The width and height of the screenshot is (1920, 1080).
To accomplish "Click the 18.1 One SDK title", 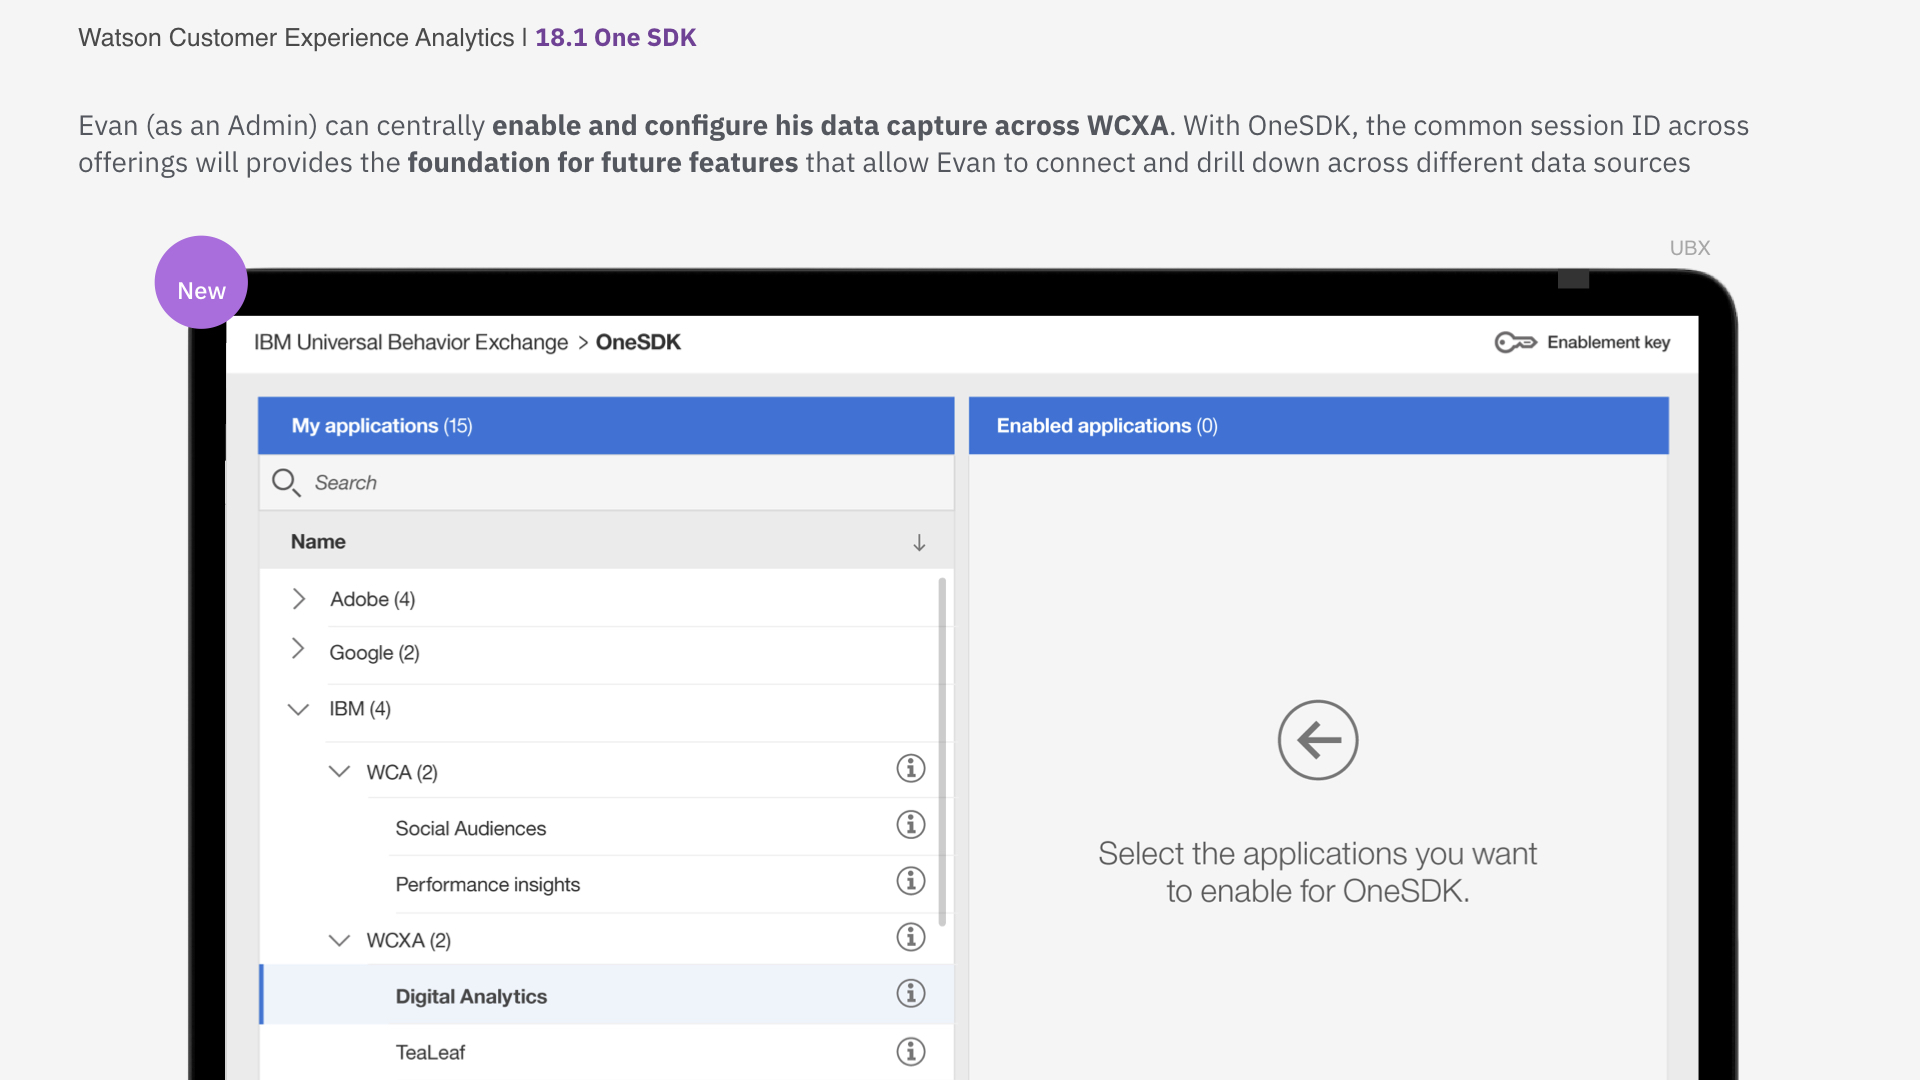I will (x=615, y=38).
